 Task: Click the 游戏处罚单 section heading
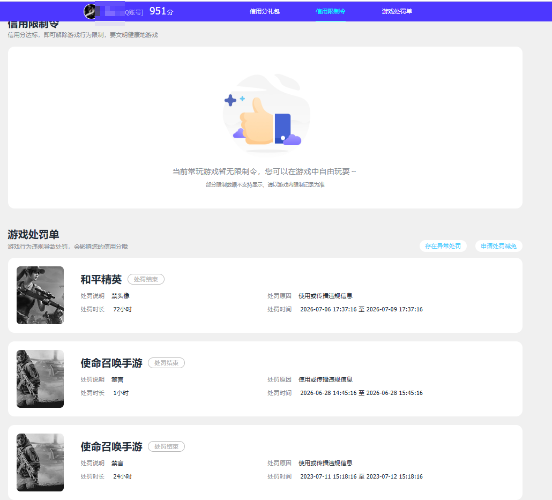click(x=33, y=234)
